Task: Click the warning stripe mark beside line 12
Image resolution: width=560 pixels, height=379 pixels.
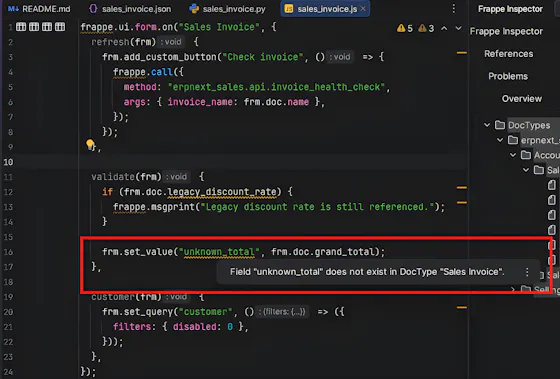Action: coord(462,188)
